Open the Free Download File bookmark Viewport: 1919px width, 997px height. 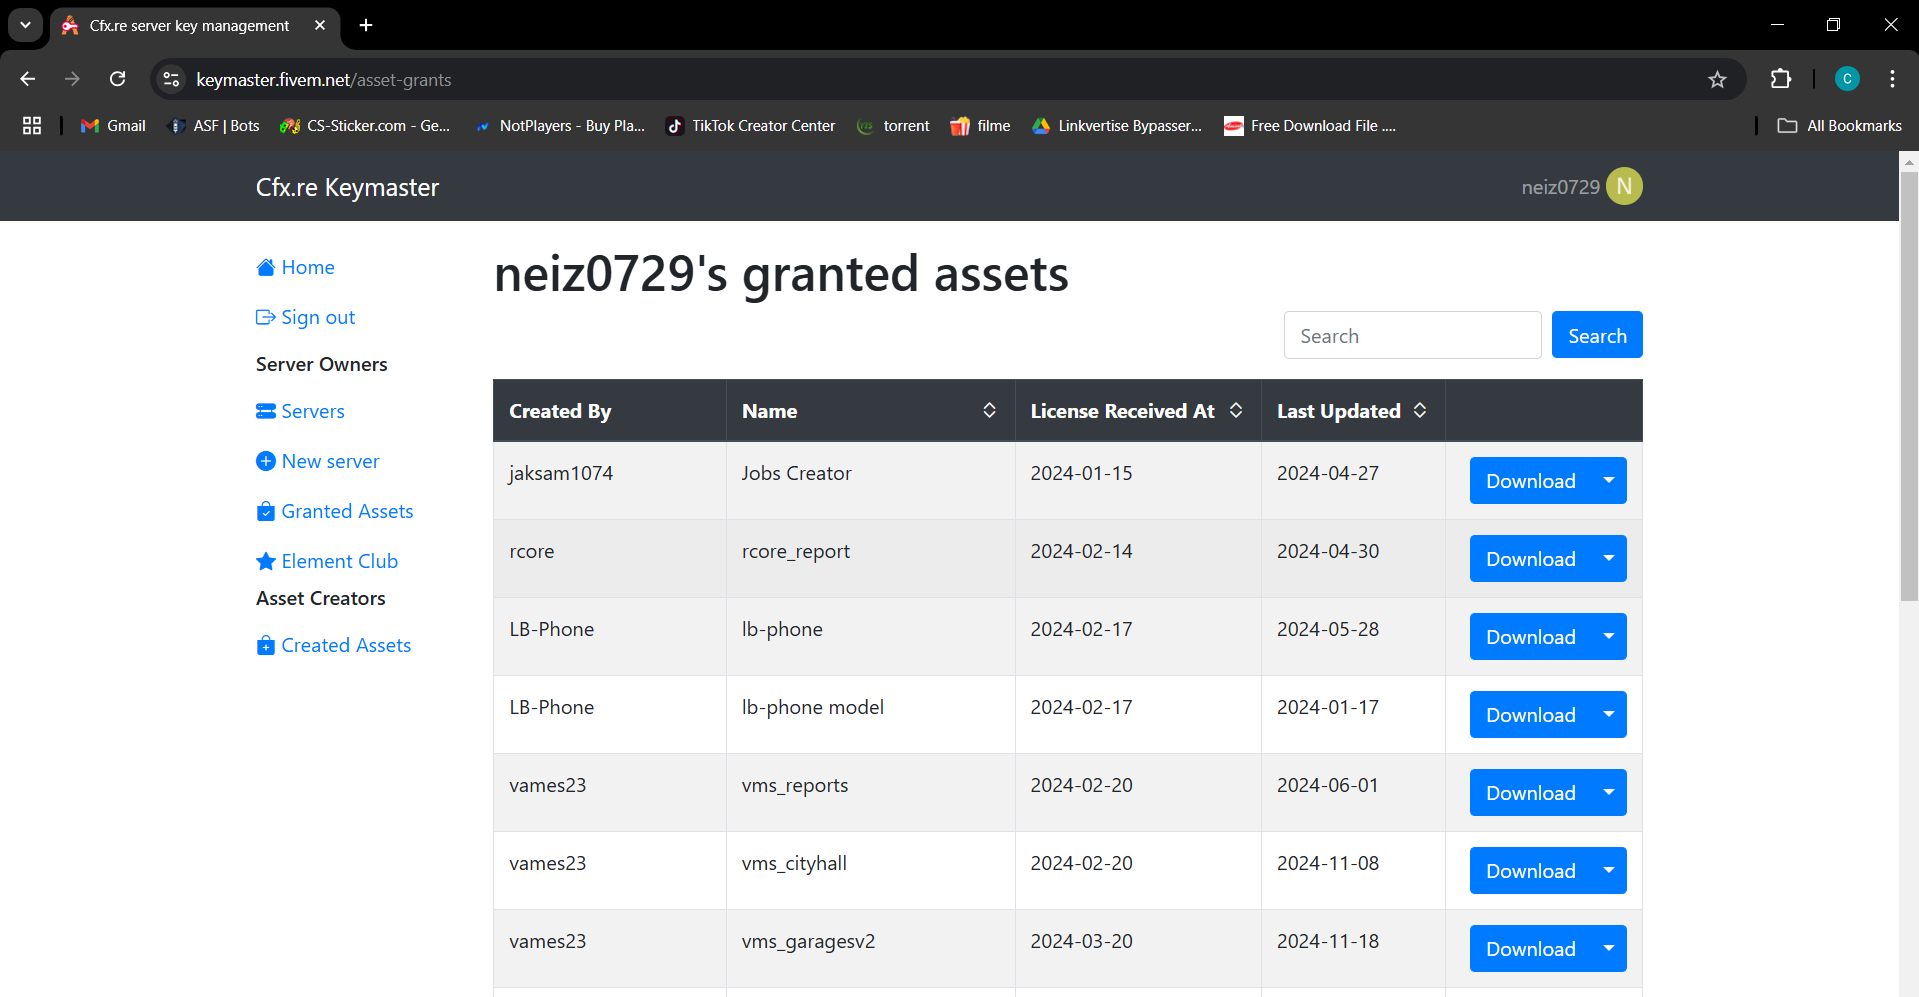click(1310, 125)
